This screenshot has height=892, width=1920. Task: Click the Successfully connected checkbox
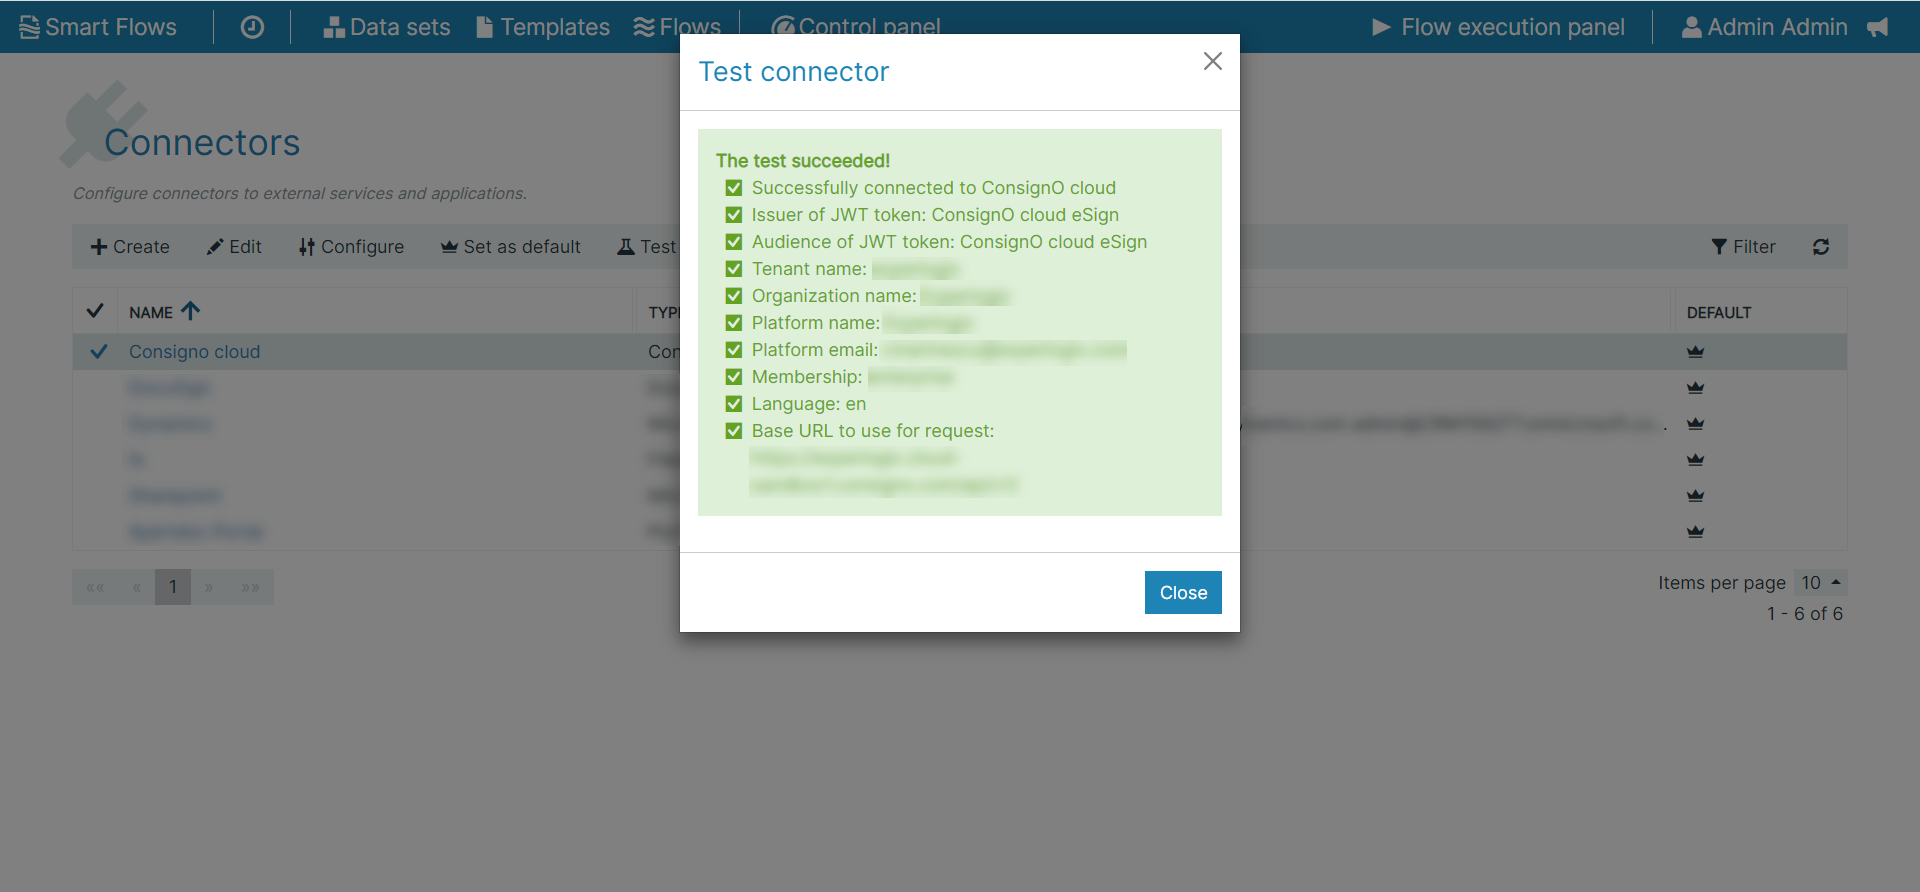point(734,188)
